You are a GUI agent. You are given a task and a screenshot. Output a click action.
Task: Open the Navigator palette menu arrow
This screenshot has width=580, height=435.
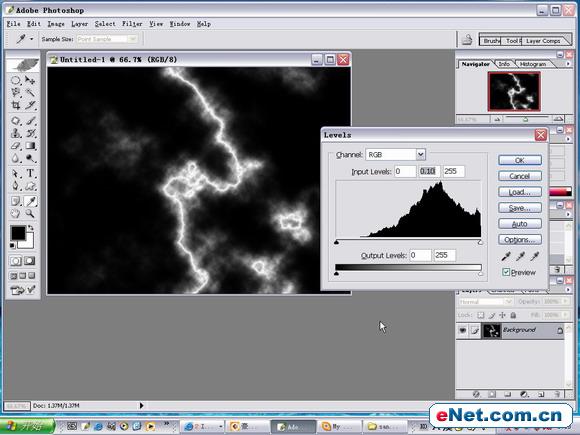tap(569, 64)
